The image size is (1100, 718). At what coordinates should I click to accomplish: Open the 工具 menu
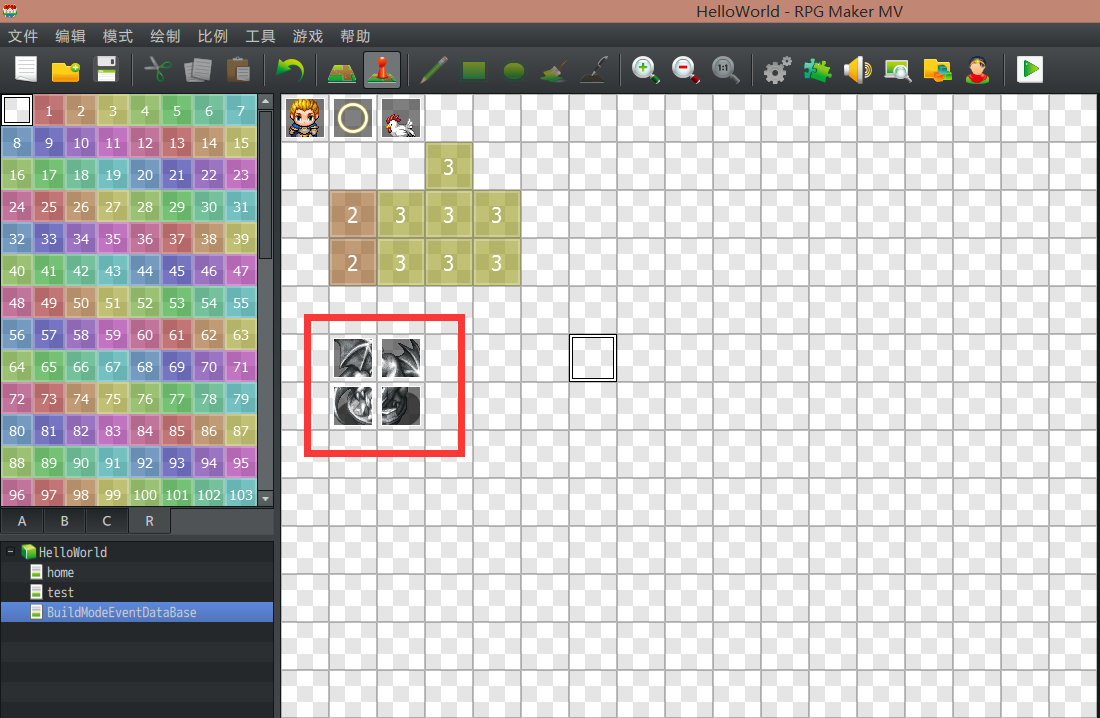260,36
